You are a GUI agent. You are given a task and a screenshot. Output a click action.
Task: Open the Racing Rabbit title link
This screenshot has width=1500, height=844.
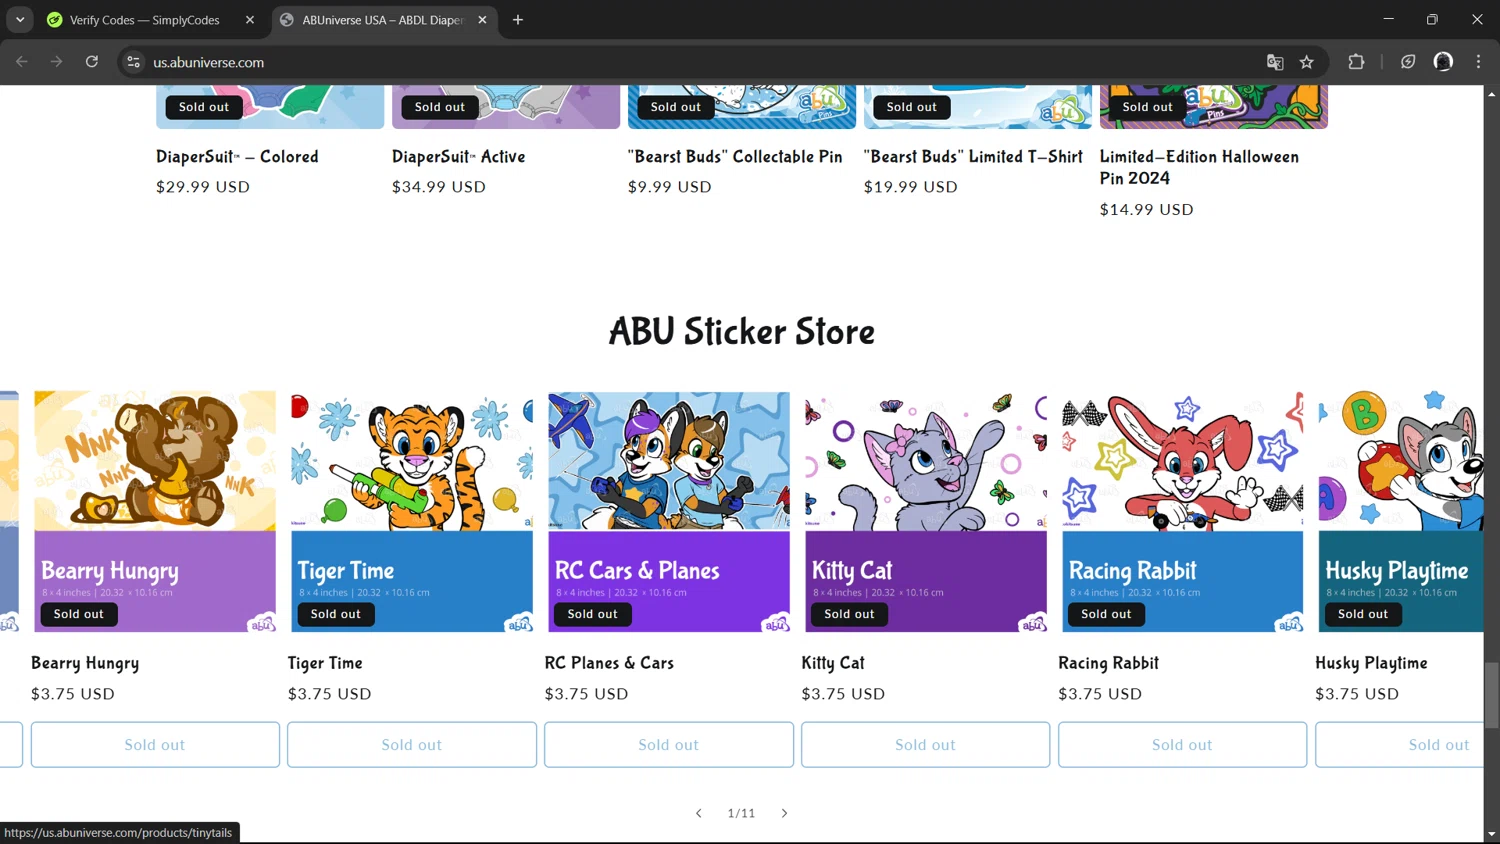click(x=1108, y=663)
